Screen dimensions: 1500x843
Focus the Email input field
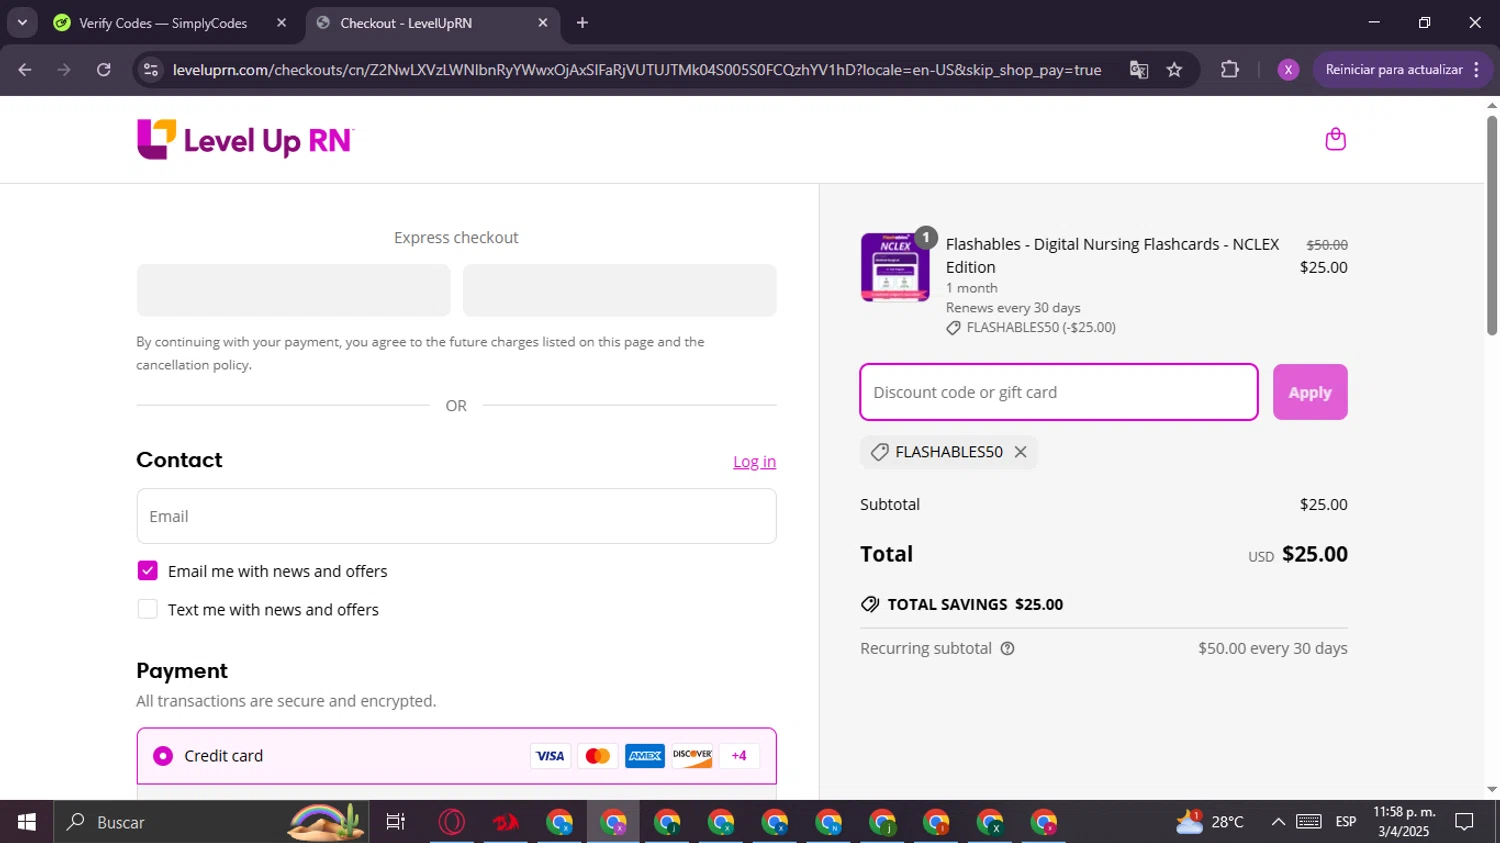tap(456, 516)
